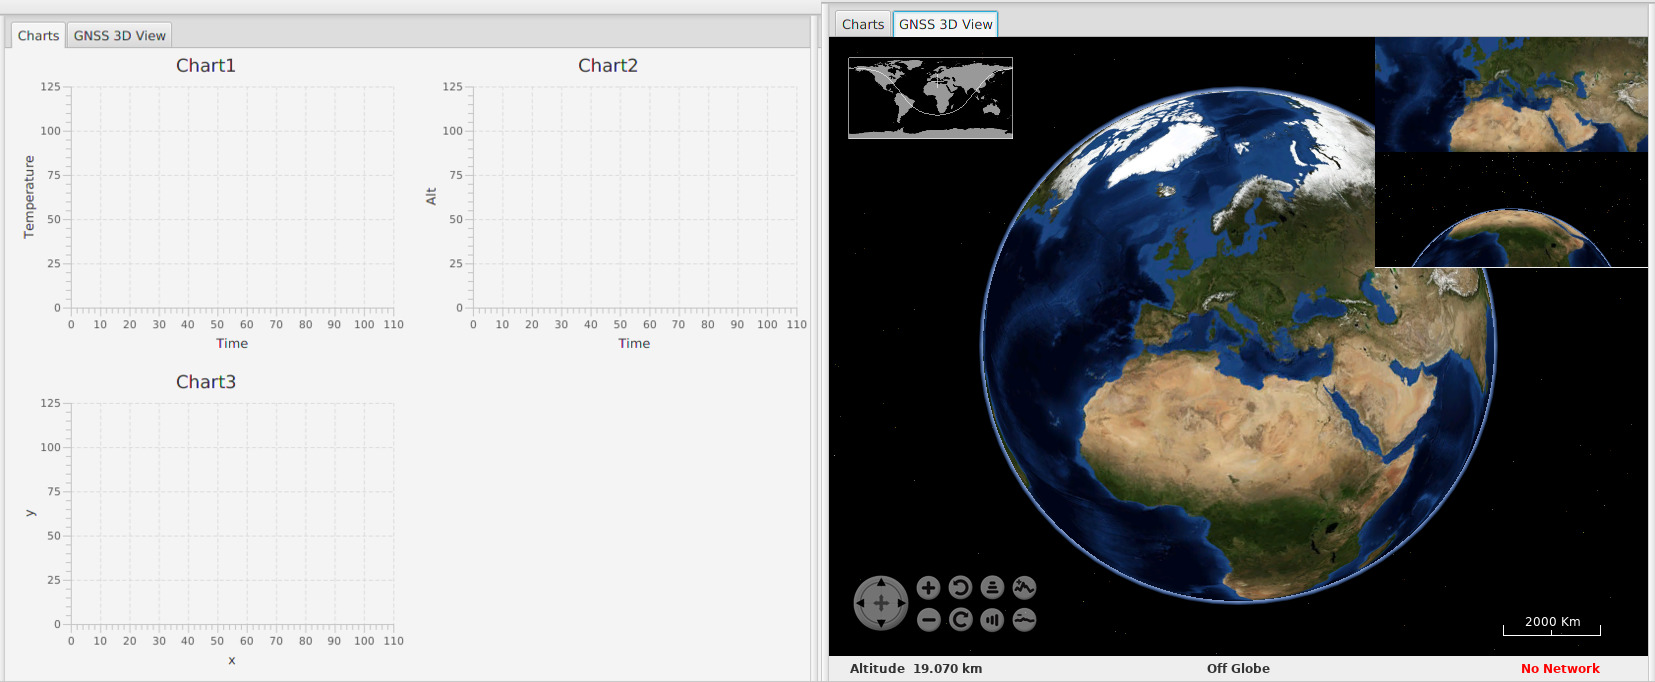This screenshot has height=682, width=1655.
Task: Click the zoom out minus button on globe
Action: pos(928,620)
